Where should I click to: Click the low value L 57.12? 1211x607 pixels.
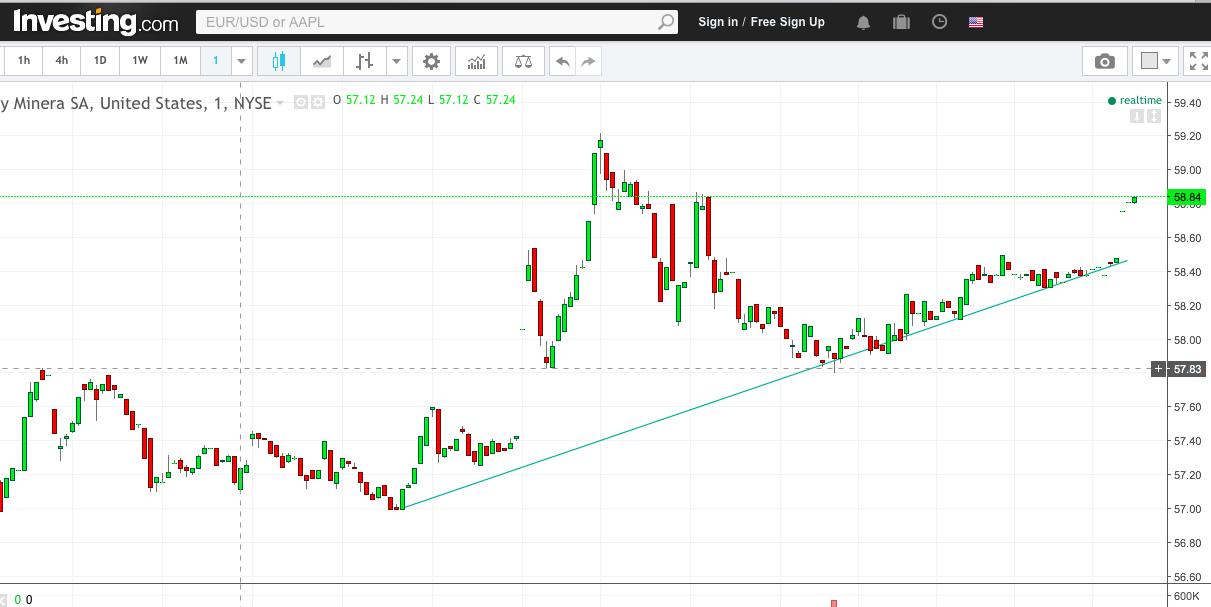point(448,100)
